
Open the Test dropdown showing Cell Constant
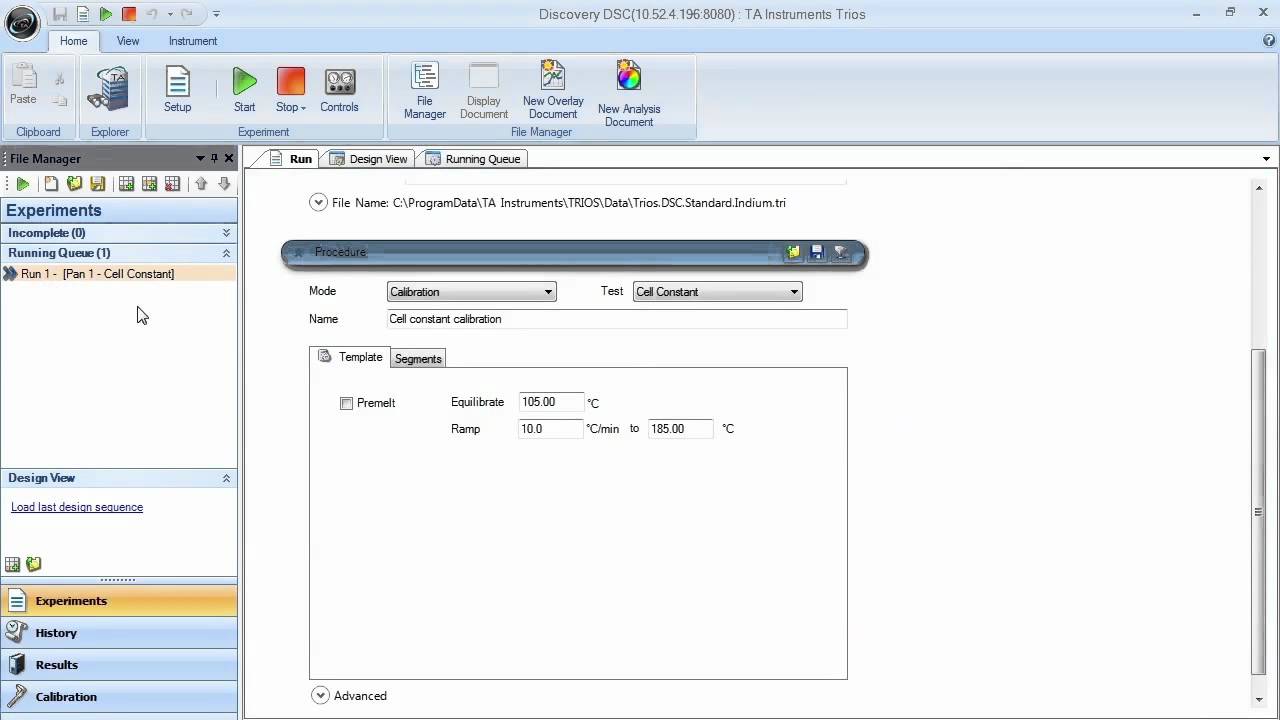[x=717, y=292]
